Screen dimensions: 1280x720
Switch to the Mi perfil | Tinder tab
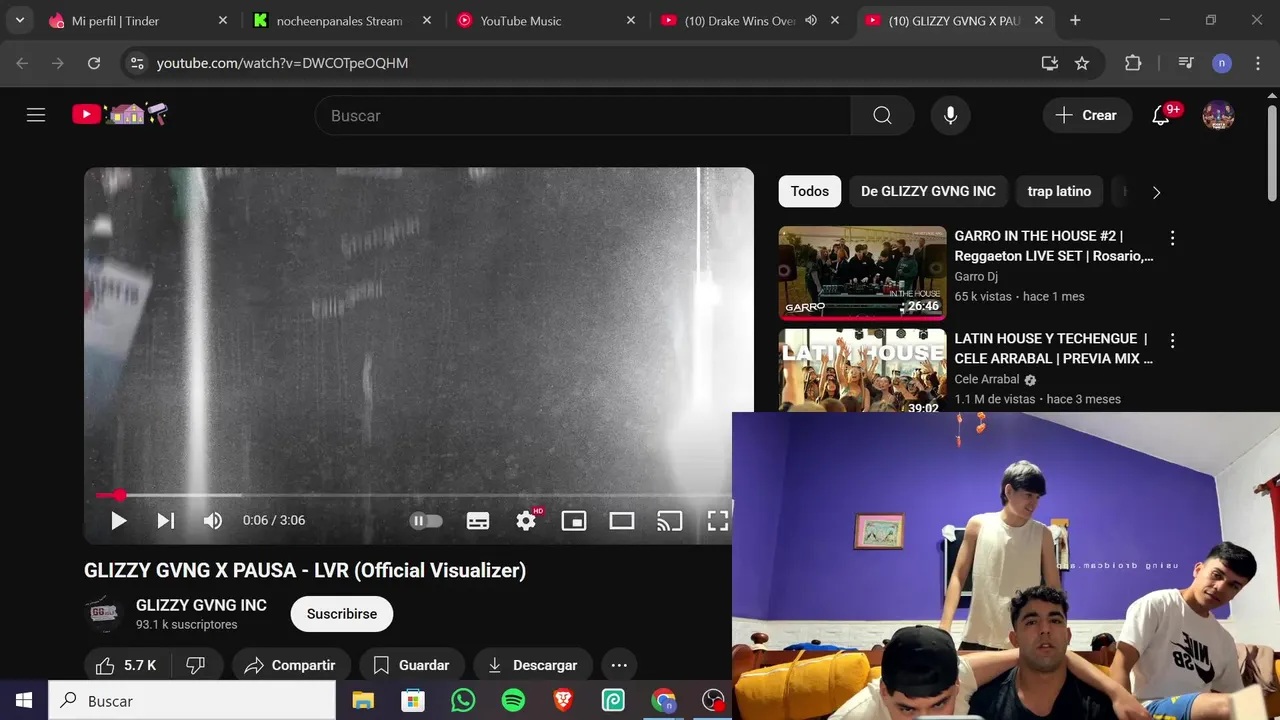click(138, 20)
